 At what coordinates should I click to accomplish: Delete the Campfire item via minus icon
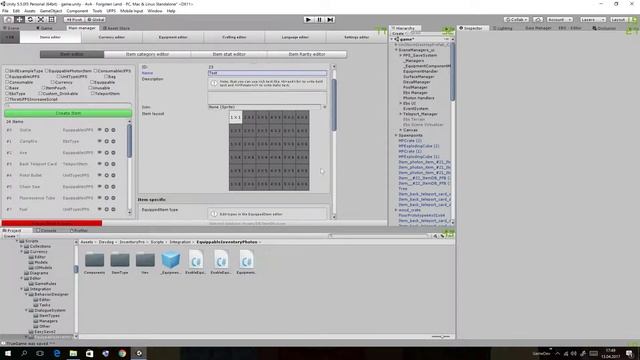coord(113,141)
